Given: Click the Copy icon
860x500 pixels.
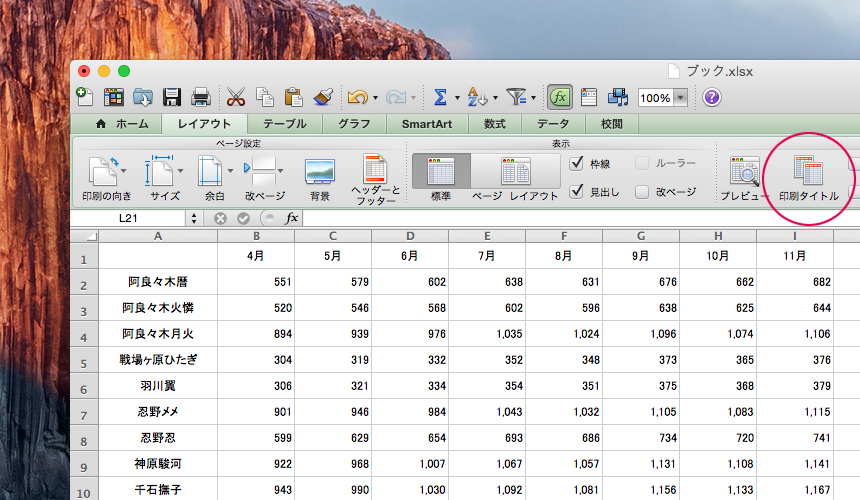Looking at the screenshot, I should tap(265, 97).
